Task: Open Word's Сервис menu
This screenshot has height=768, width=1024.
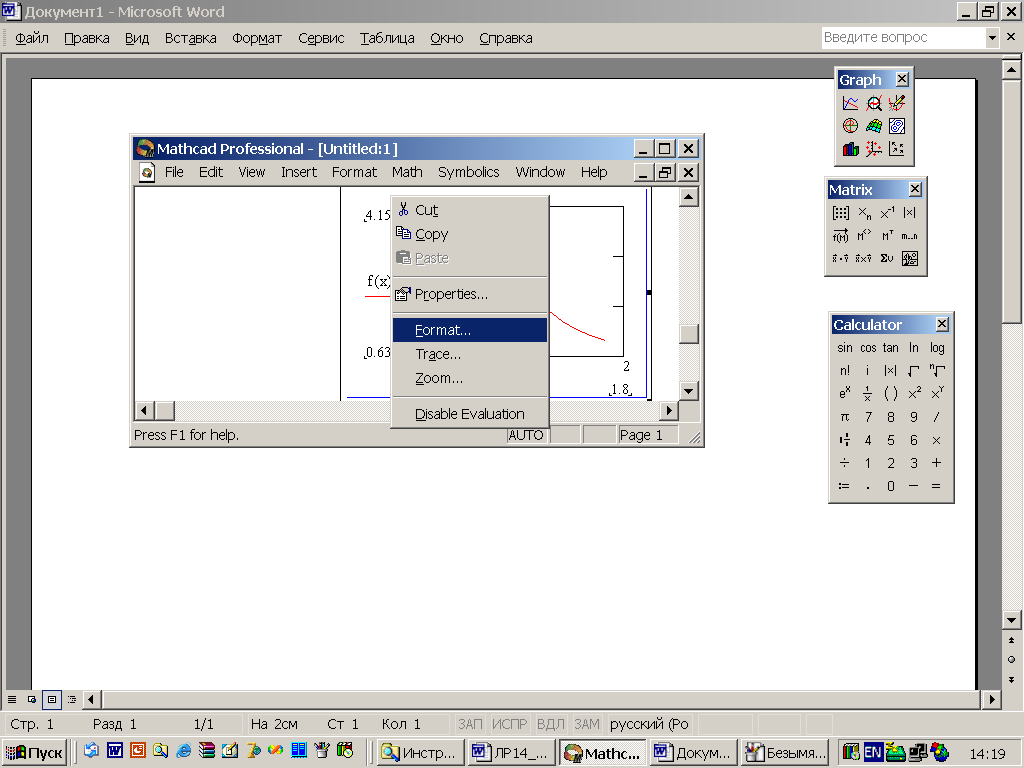Action: tap(321, 39)
